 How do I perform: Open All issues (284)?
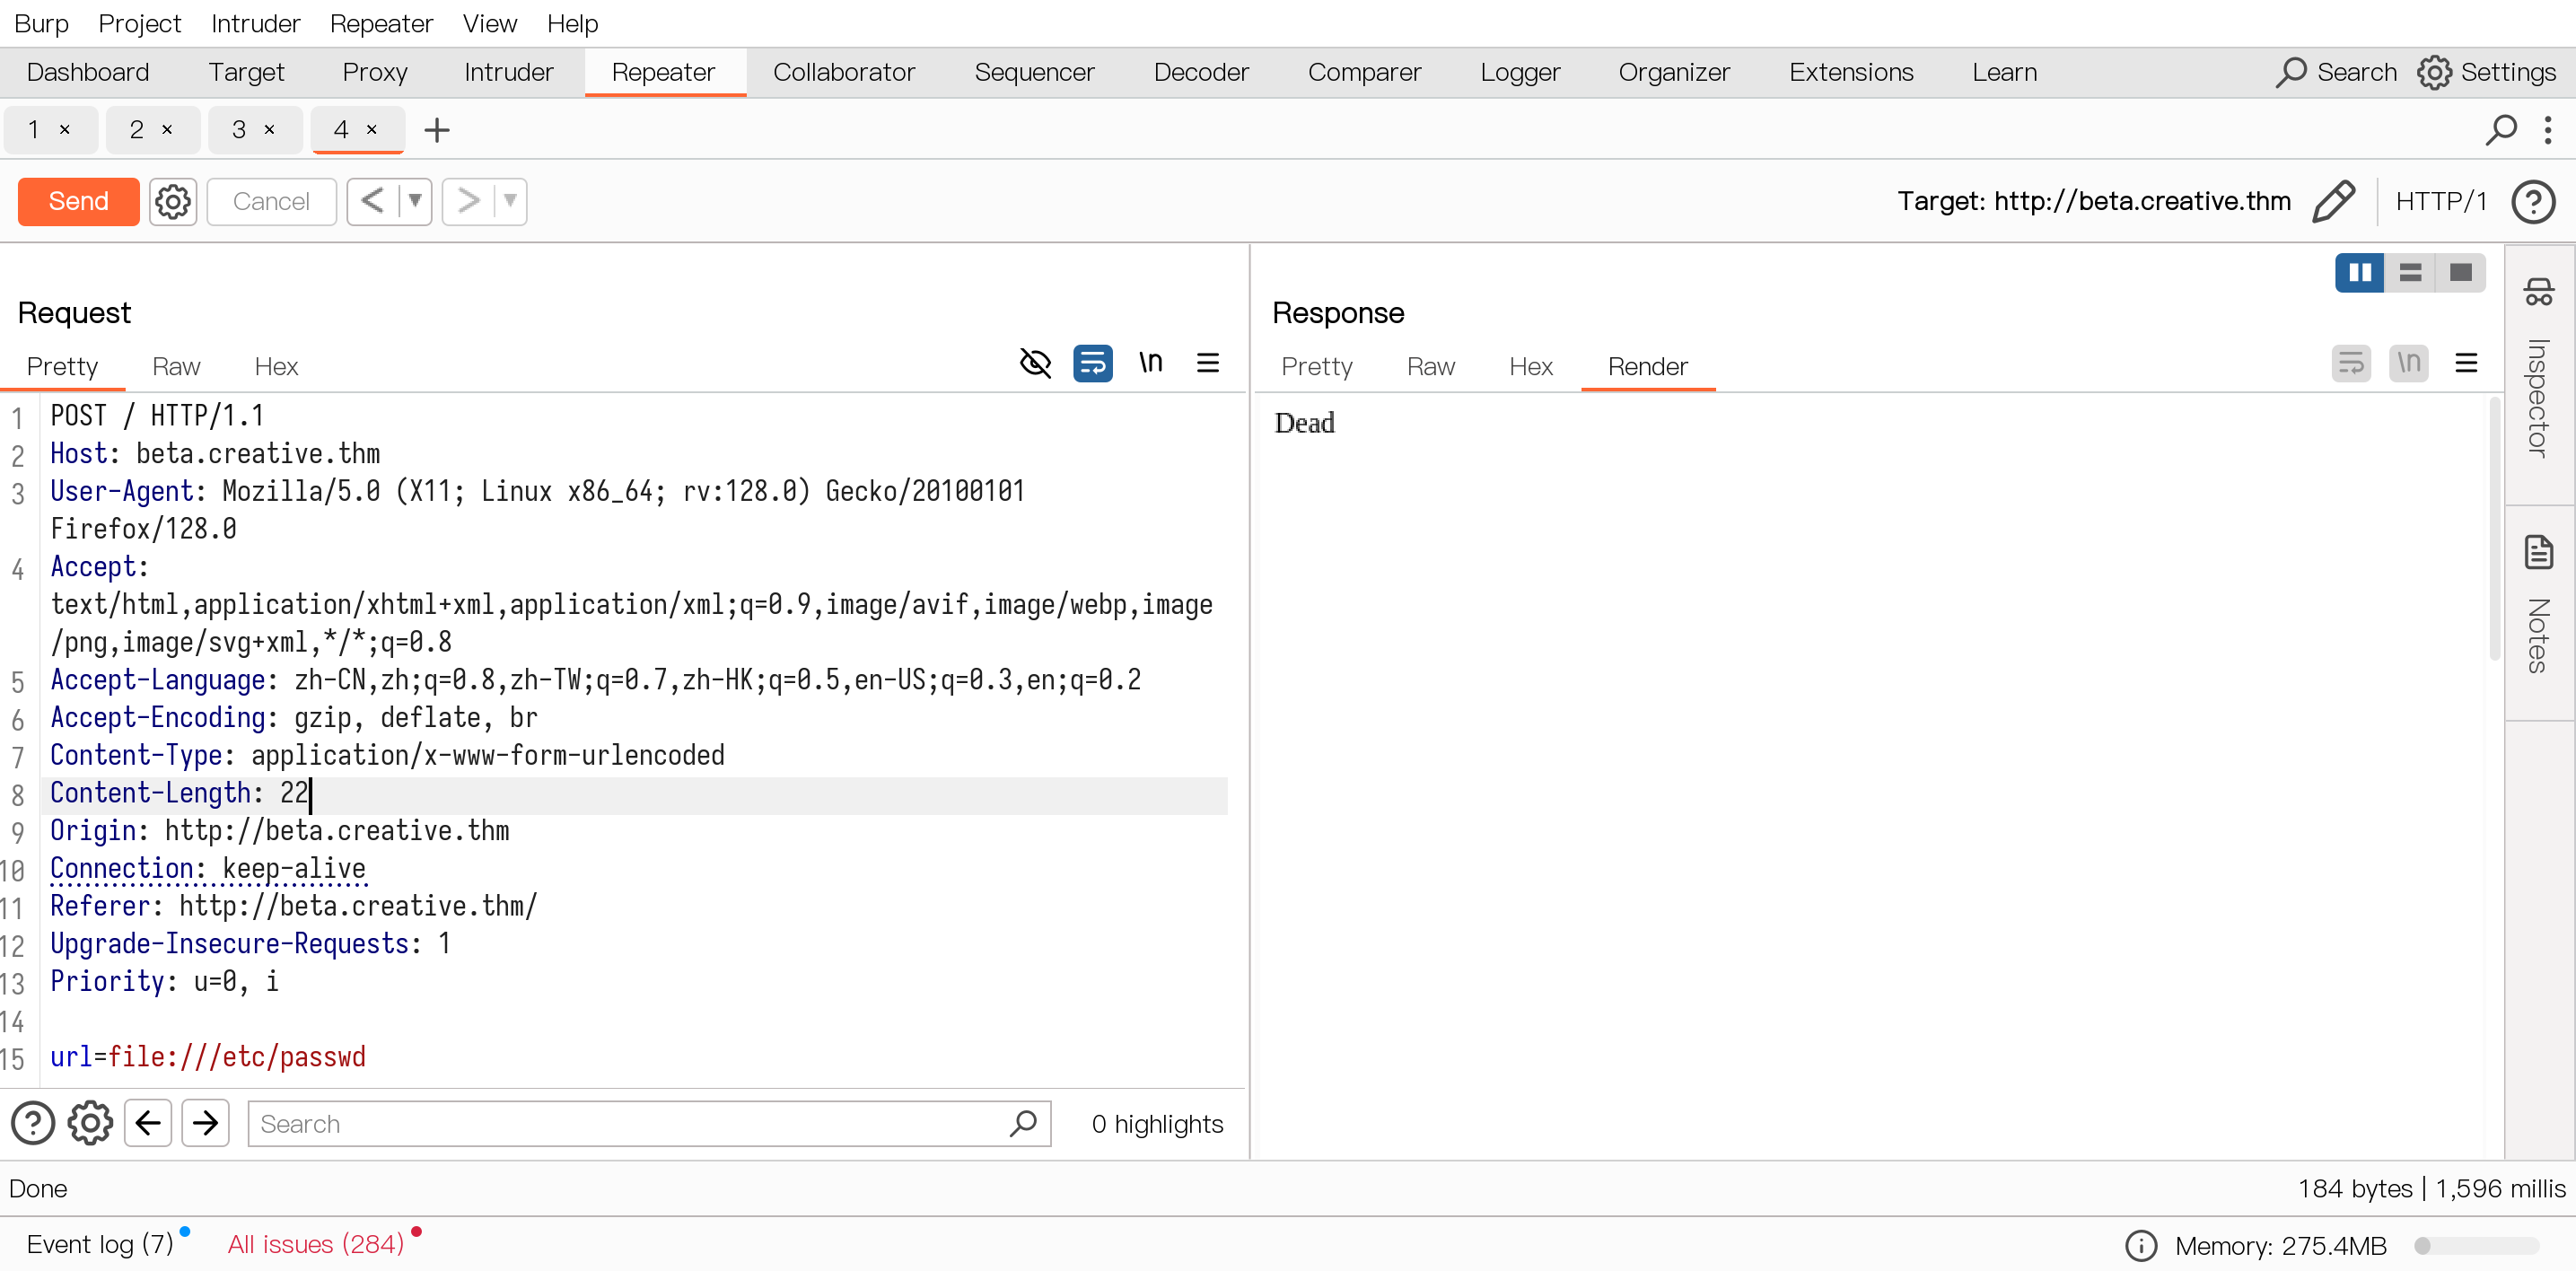click(x=316, y=1244)
